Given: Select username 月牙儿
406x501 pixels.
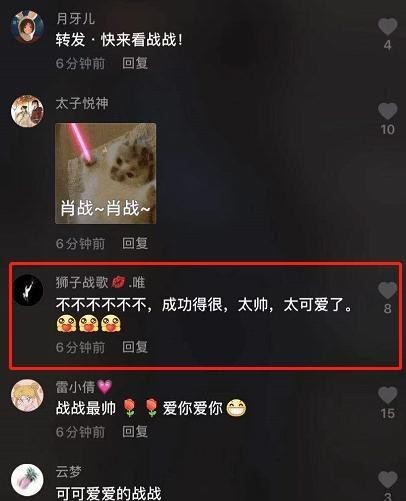Looking at the screenshot, I should click(75, 18).
